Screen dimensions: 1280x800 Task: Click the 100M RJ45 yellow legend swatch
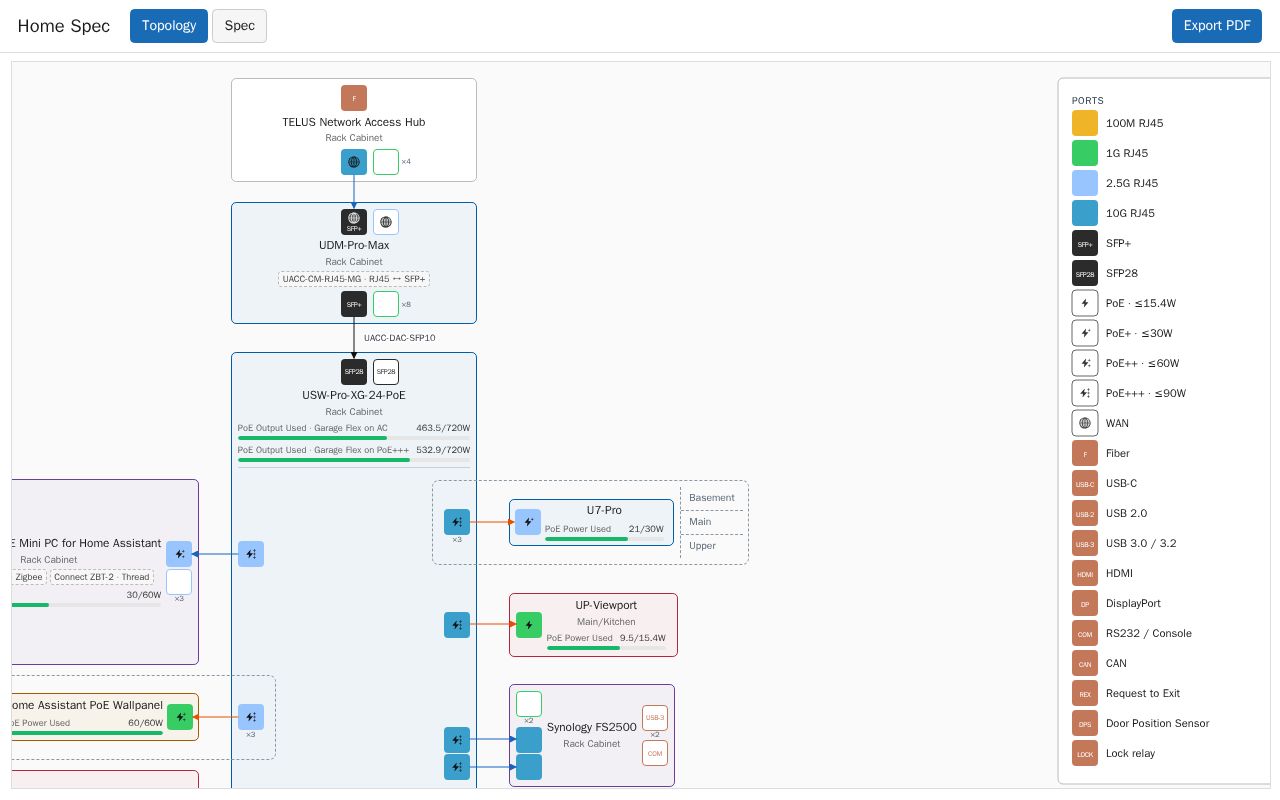[1085, 123]
